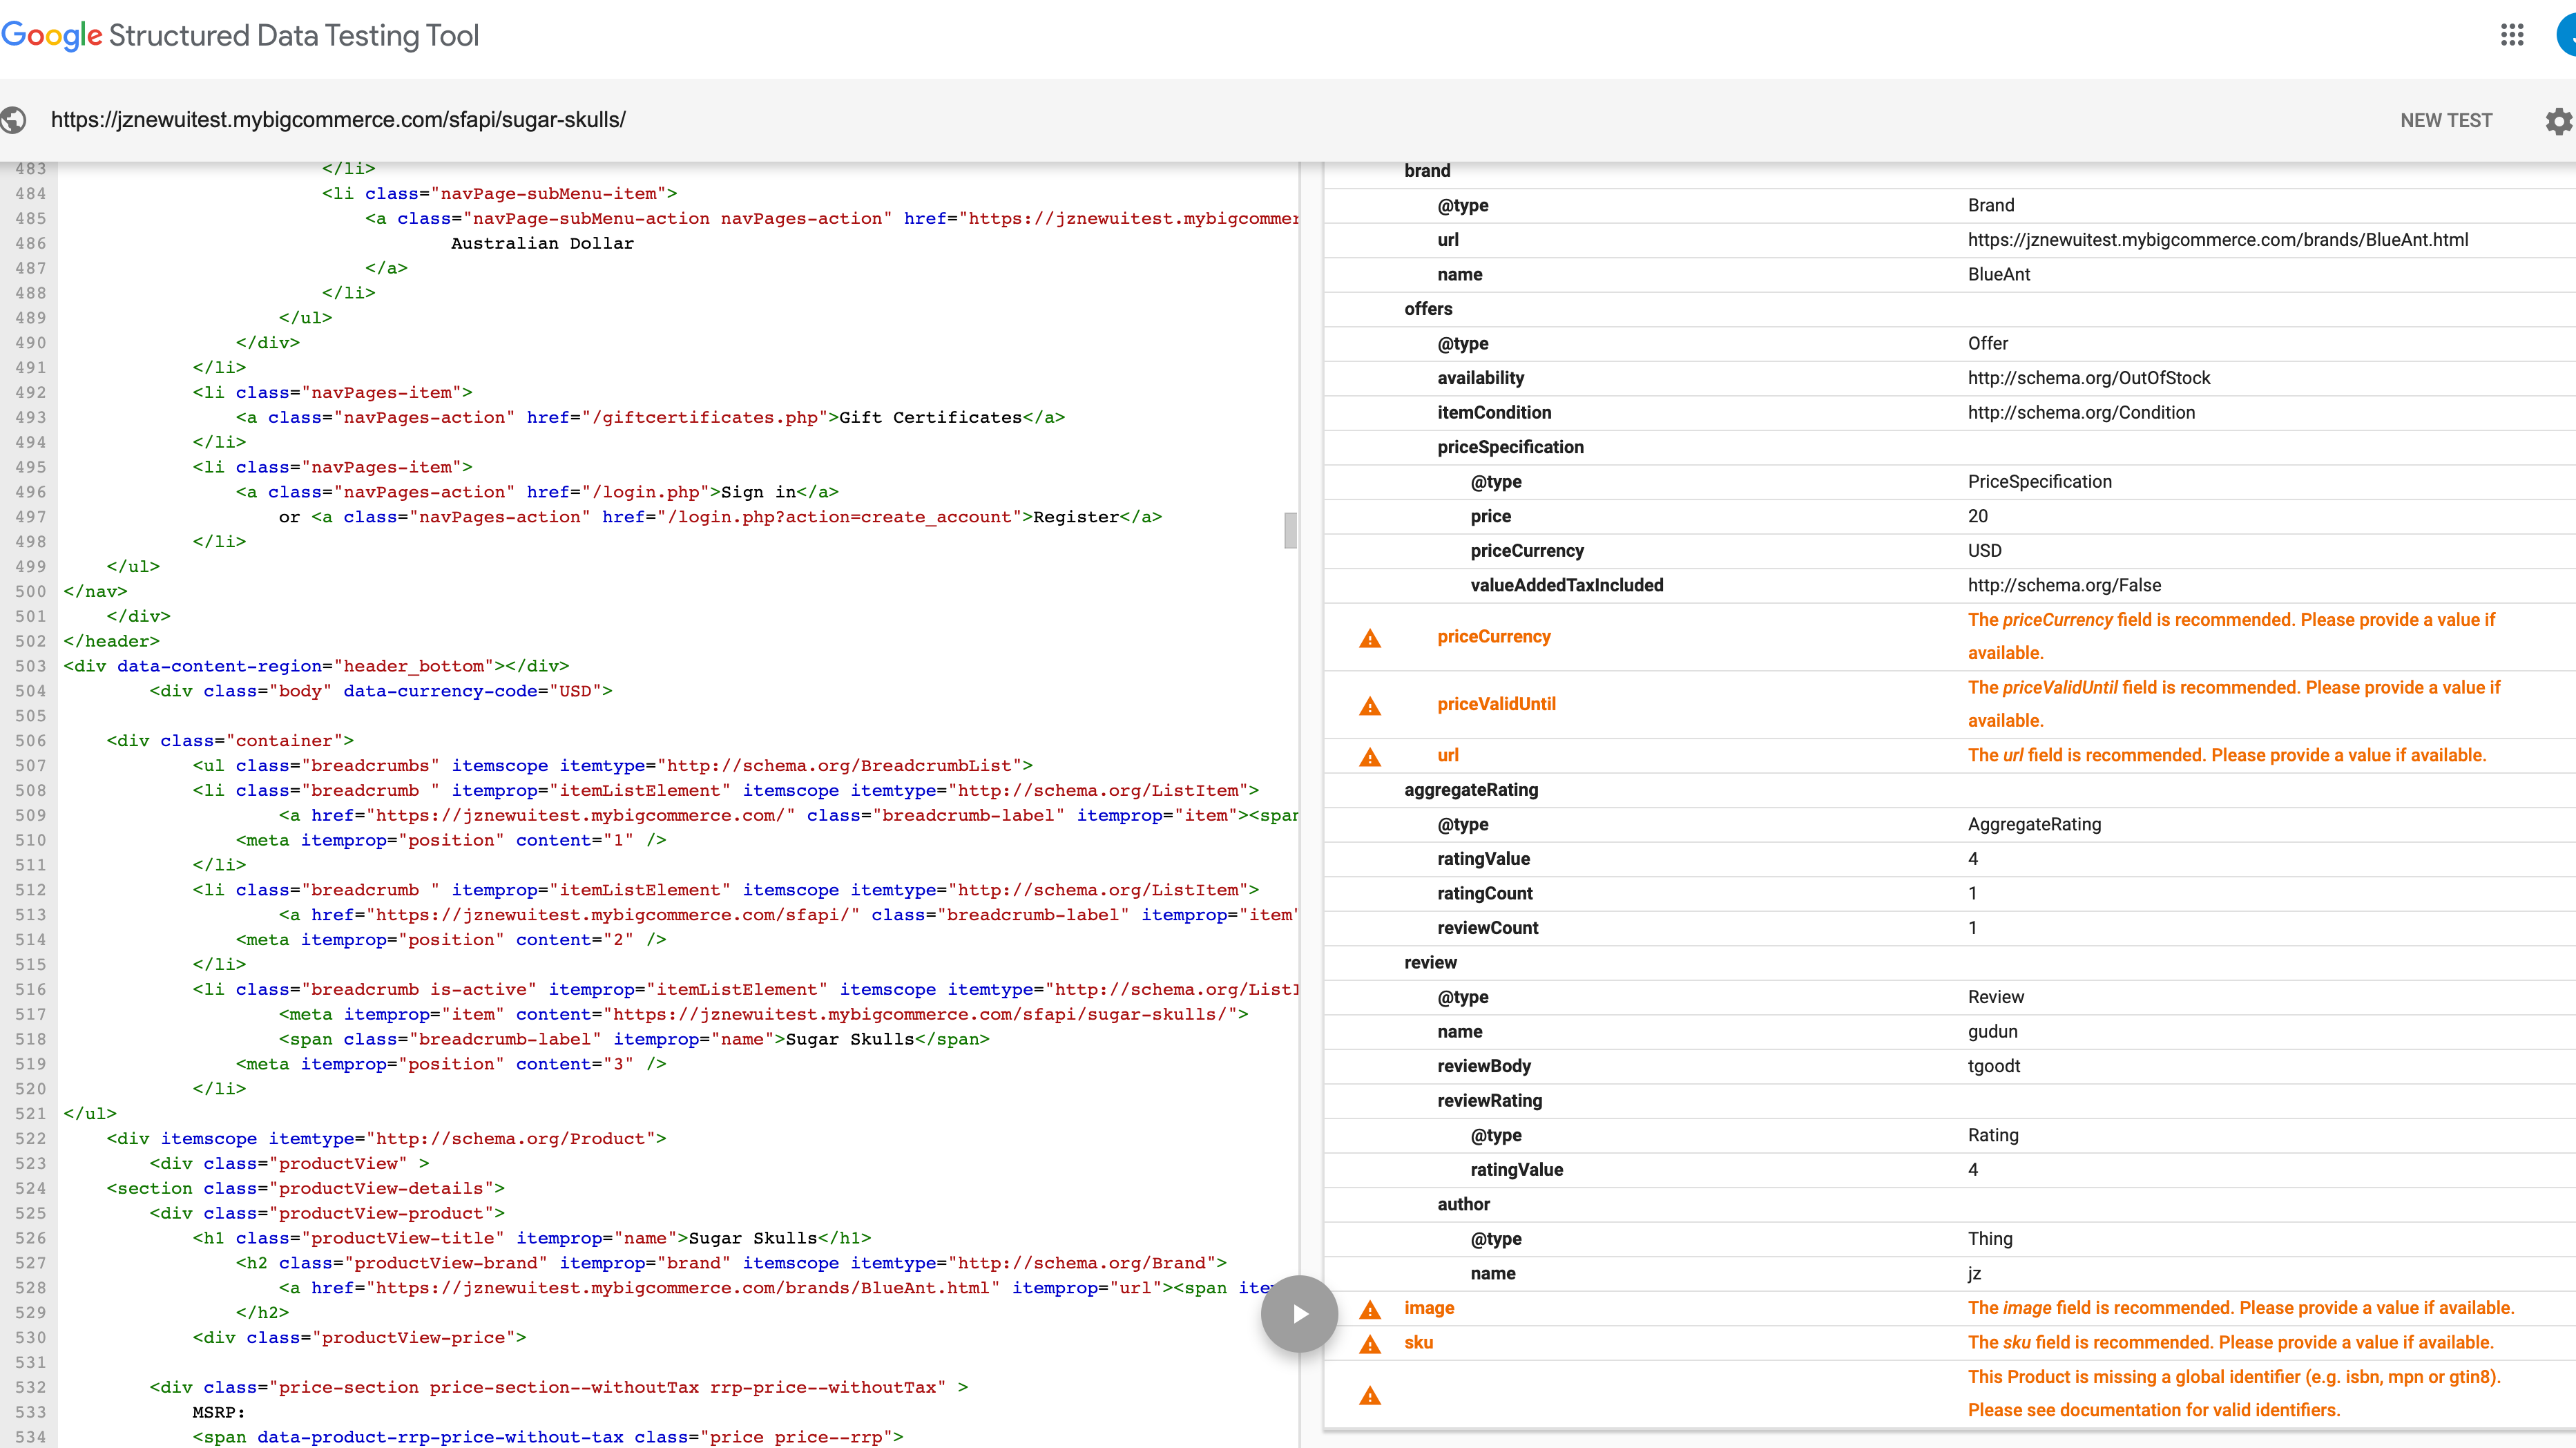Image resolution: width=2576 pixels, height=1448 pixels.
Task: Click the Product itemtype line in code
Action: point(386,1138)
